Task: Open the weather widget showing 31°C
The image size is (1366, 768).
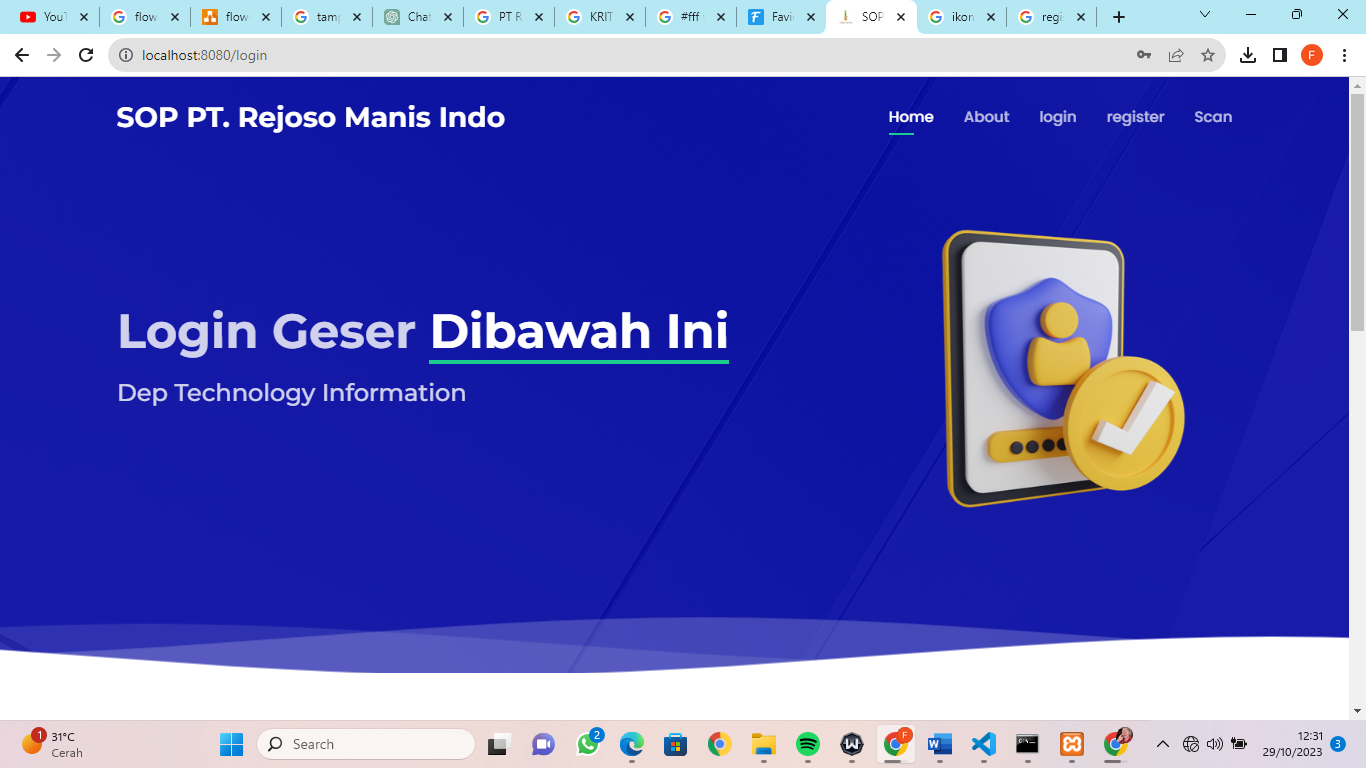Action: [x=52, y=744]
